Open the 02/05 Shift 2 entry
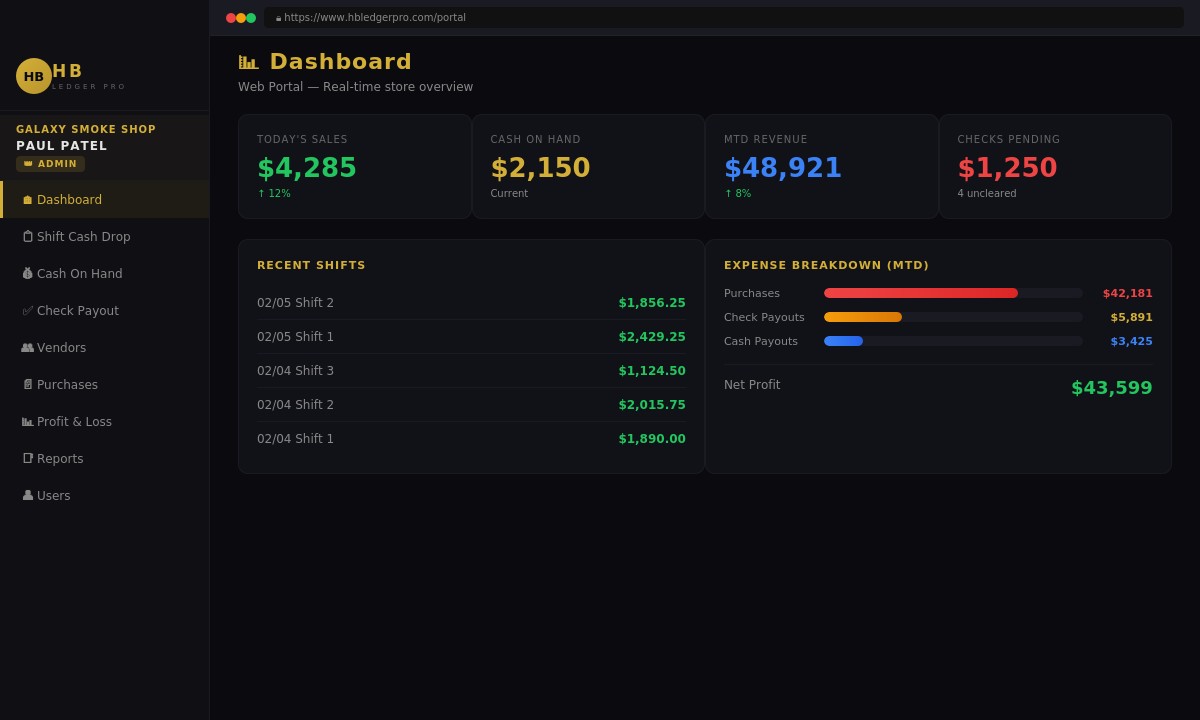 pos(295,302)
